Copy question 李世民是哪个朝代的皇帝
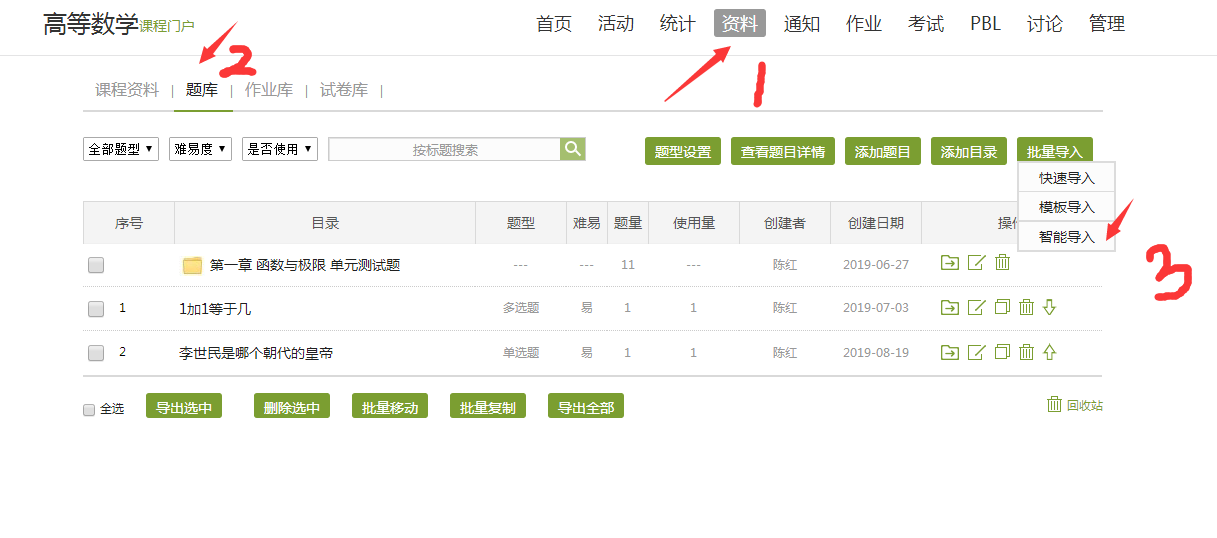The height and width of the screenshot is (538, 1217). pyautogui.click(x=1002, y=352)
